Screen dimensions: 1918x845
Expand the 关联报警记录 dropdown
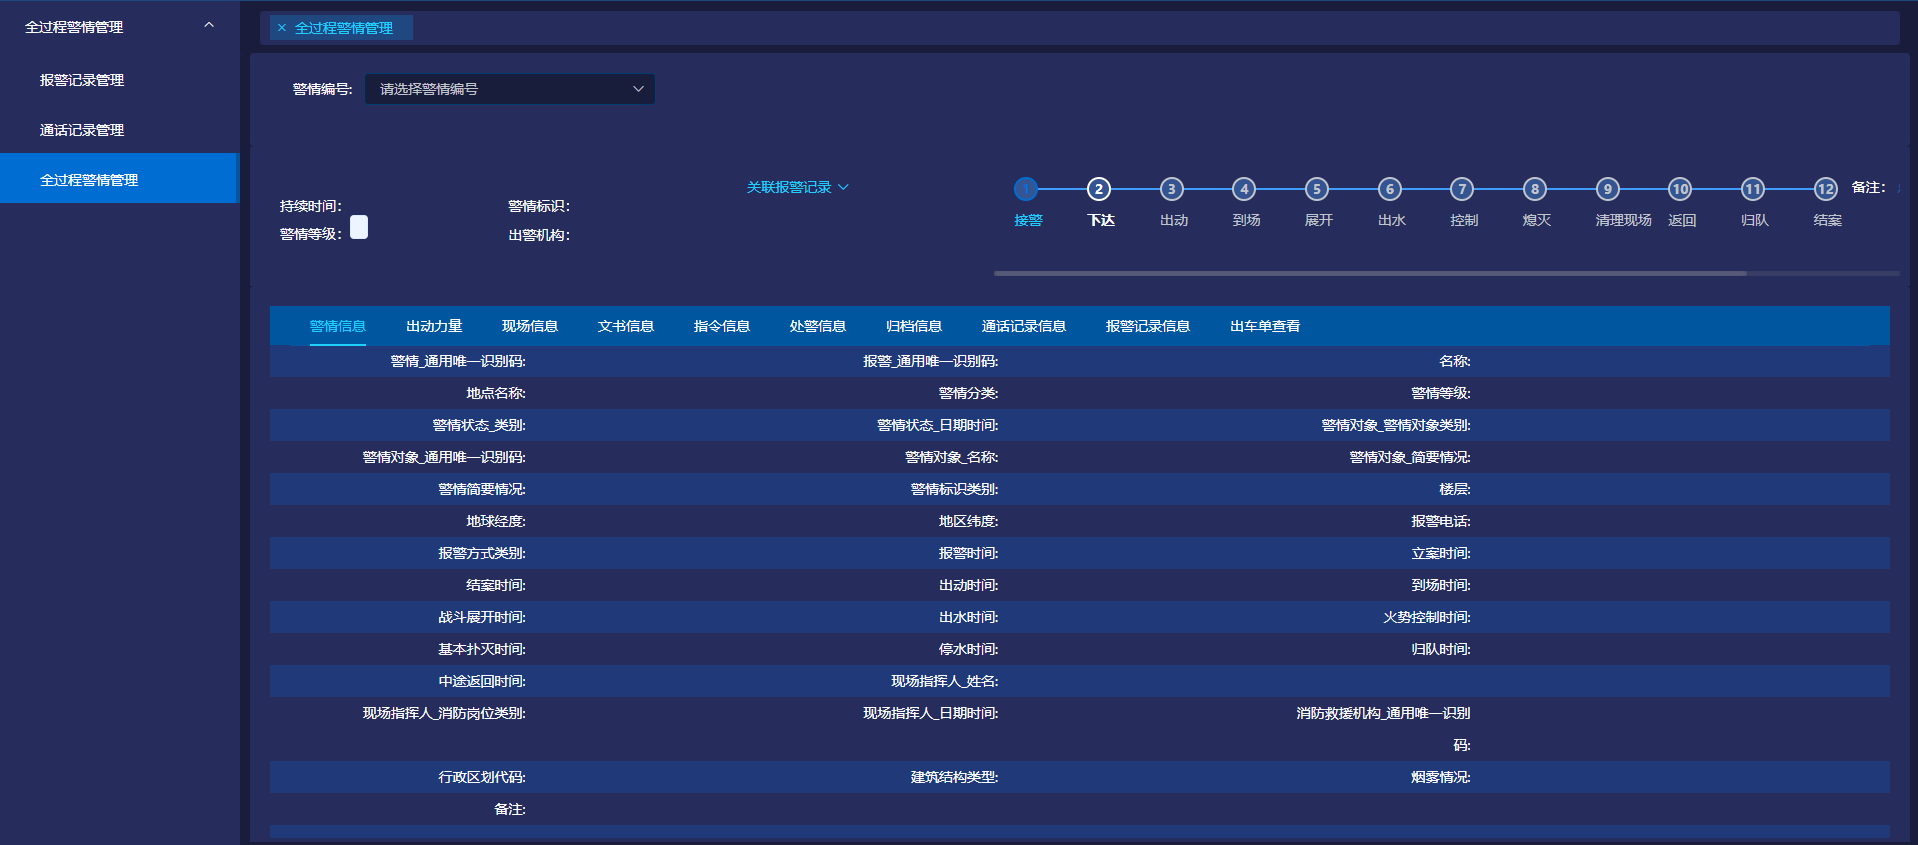pyautogui.click(x=797, y=187)
